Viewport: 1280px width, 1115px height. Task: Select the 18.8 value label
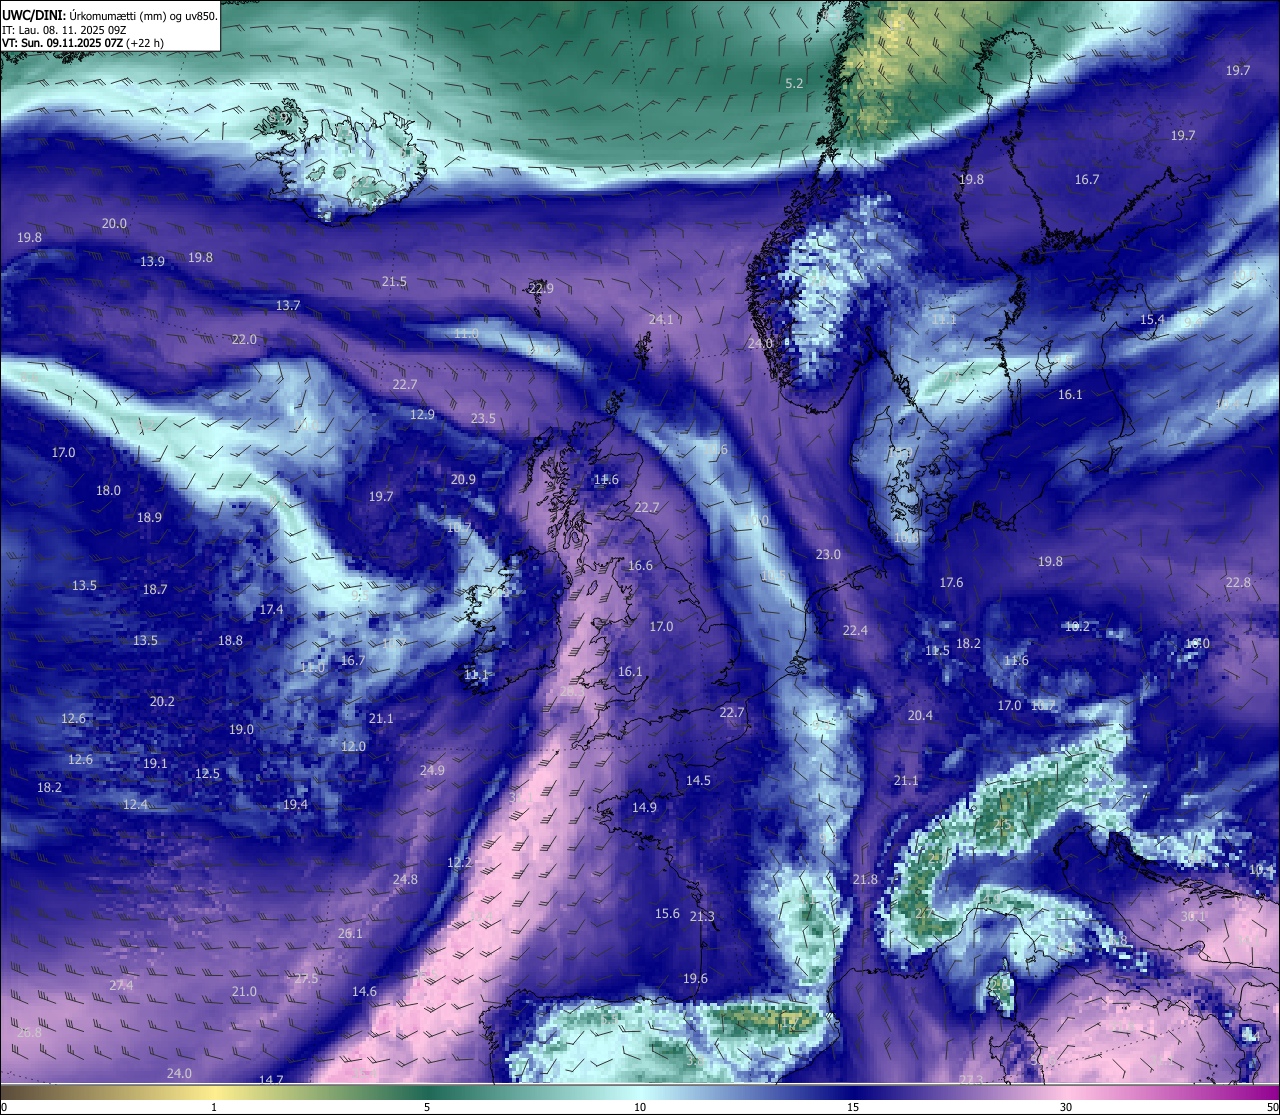(230, 641)
